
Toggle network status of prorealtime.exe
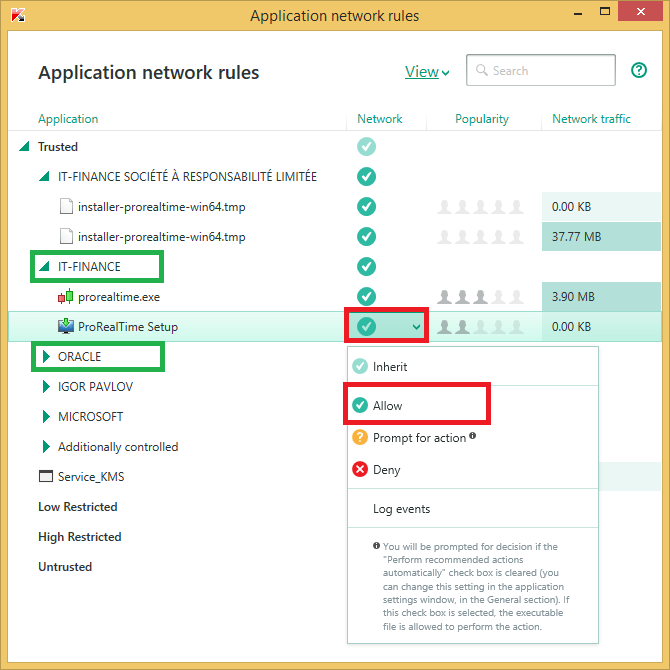tap(366, 297)
